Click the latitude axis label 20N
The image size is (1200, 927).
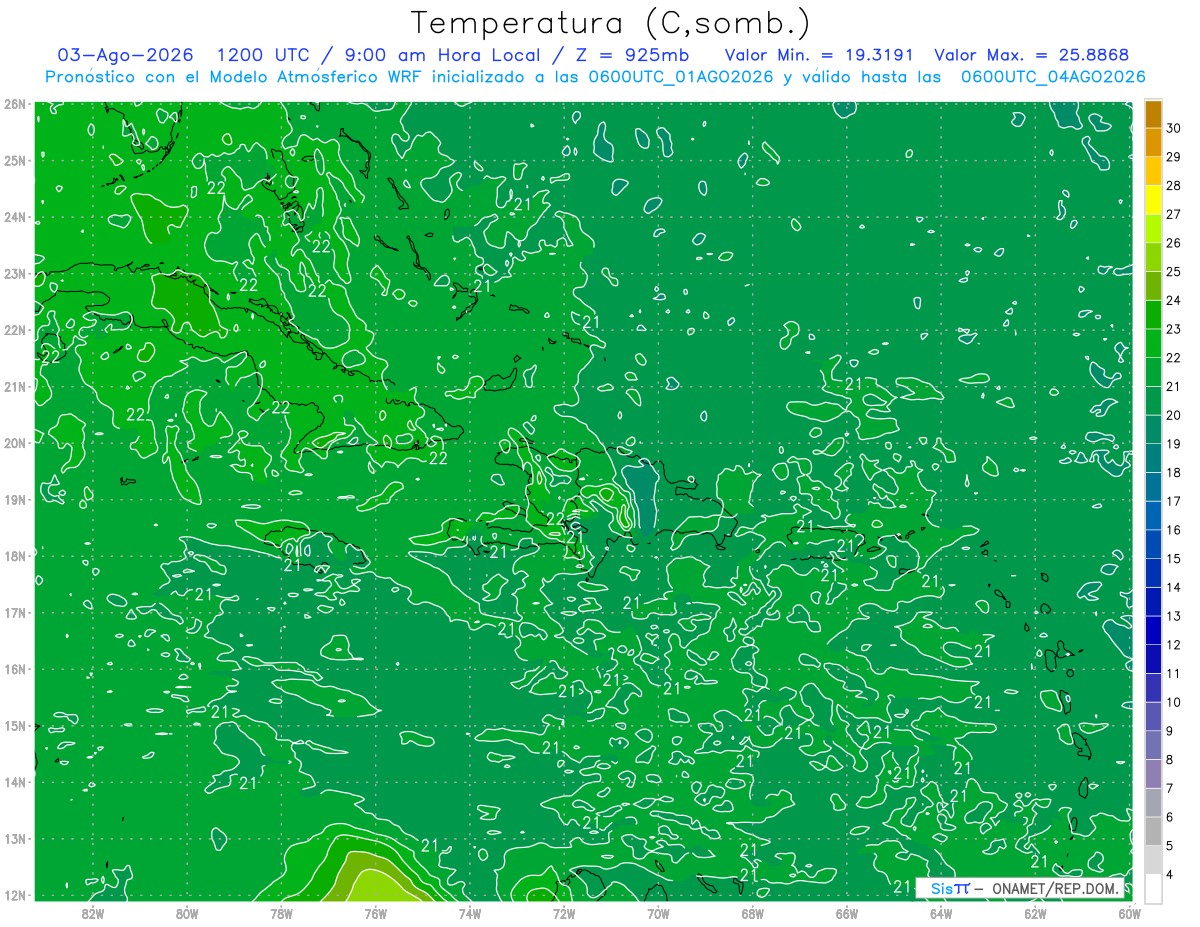(x=15, y=443)
